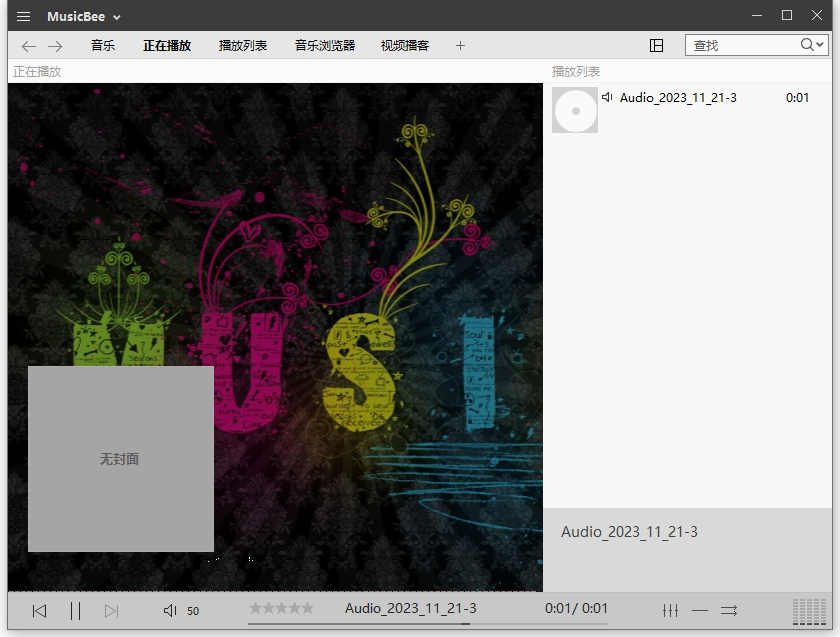Toggle the shuffle arrows icon
Viewport: 840px width, 637px height.
(729, 610)
